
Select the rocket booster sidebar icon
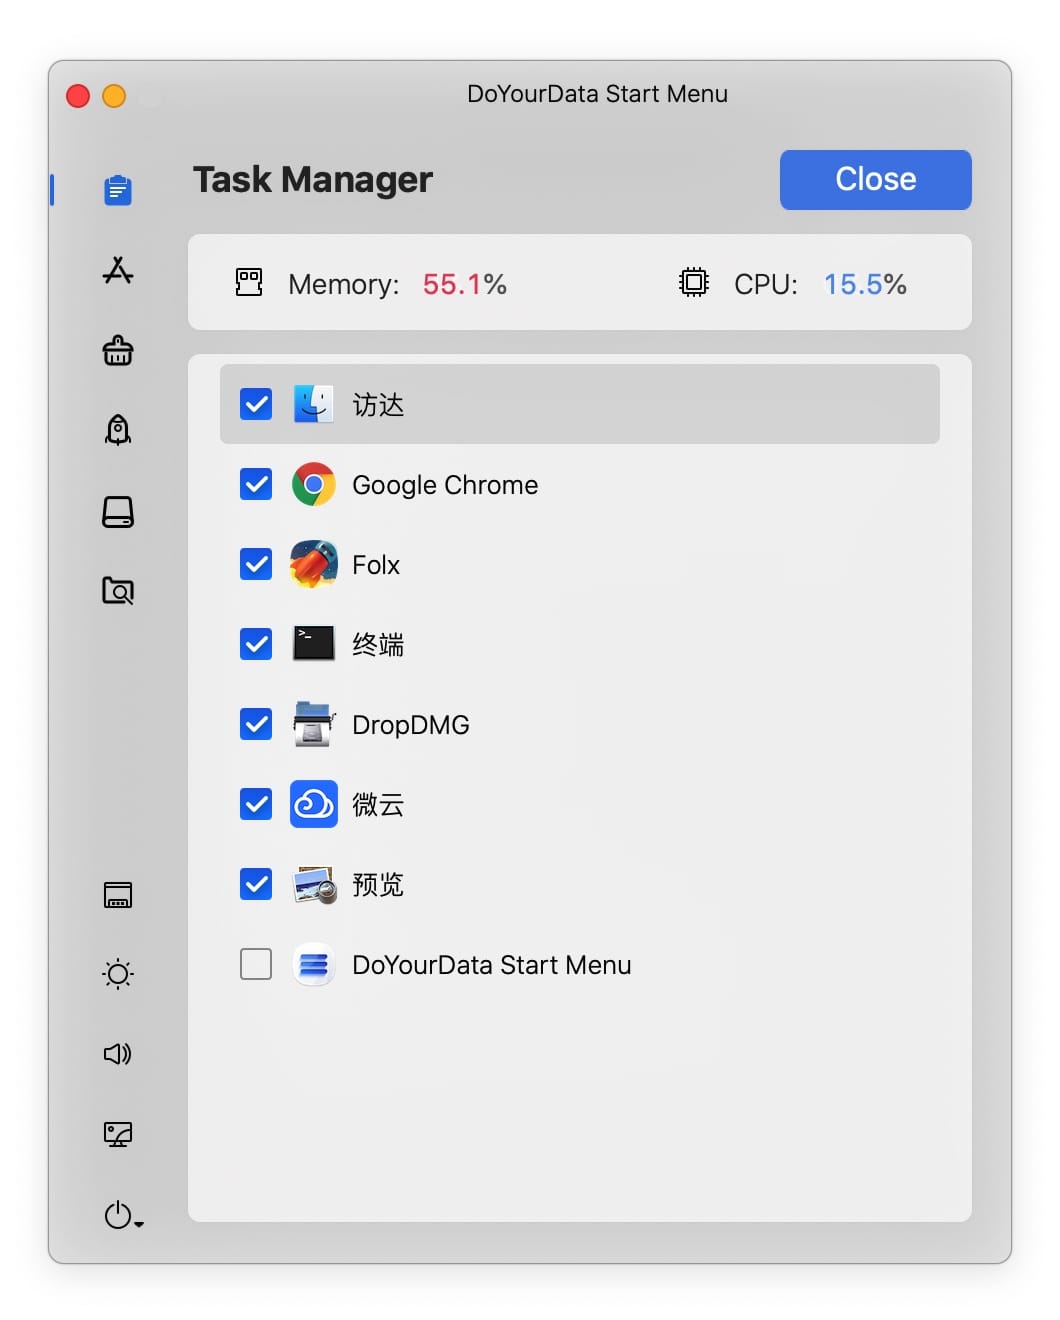(x=118, y=430)
